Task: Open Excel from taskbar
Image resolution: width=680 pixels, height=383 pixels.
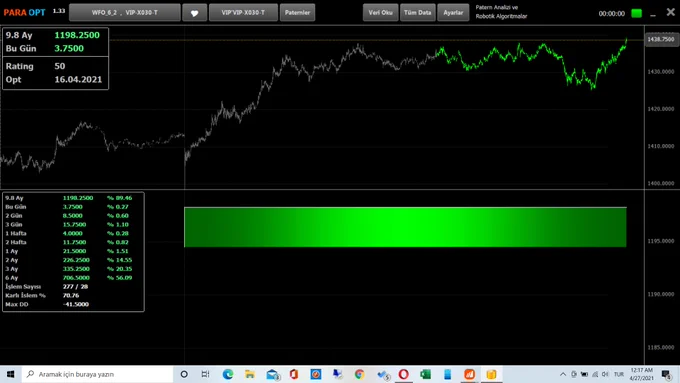Action: coord(425,374)
